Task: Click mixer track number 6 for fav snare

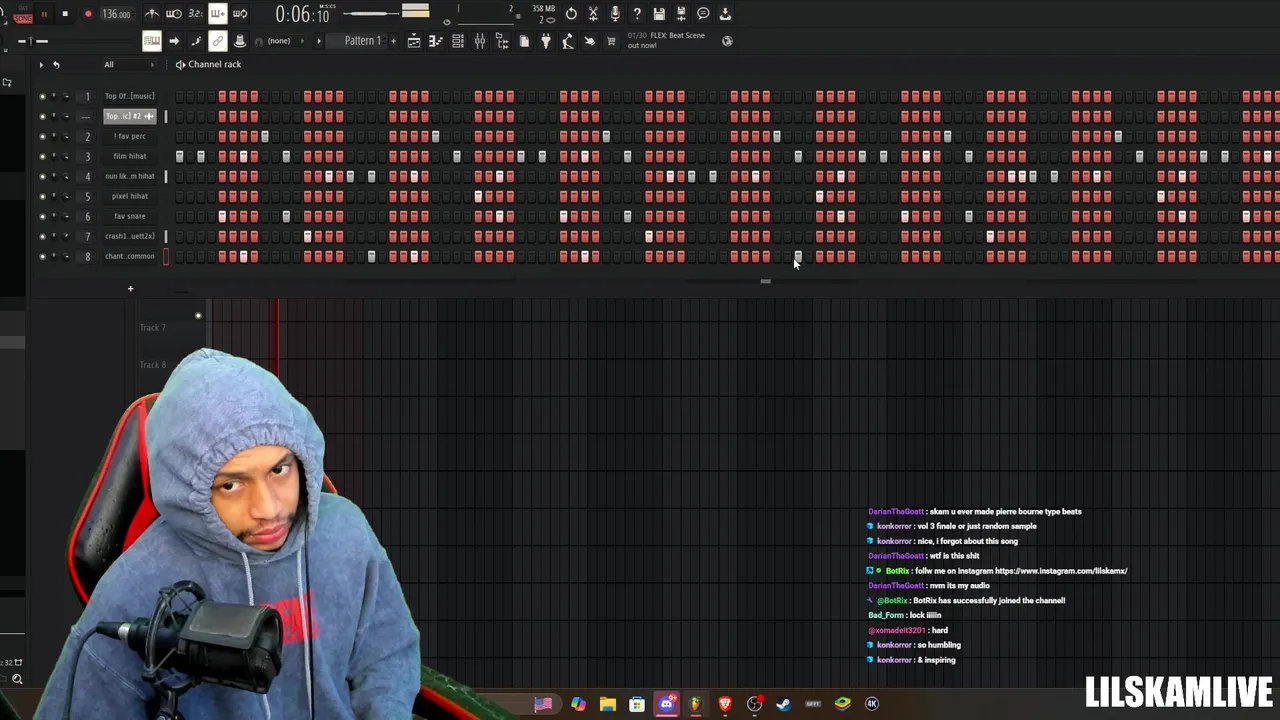Action: pos(87,216)
